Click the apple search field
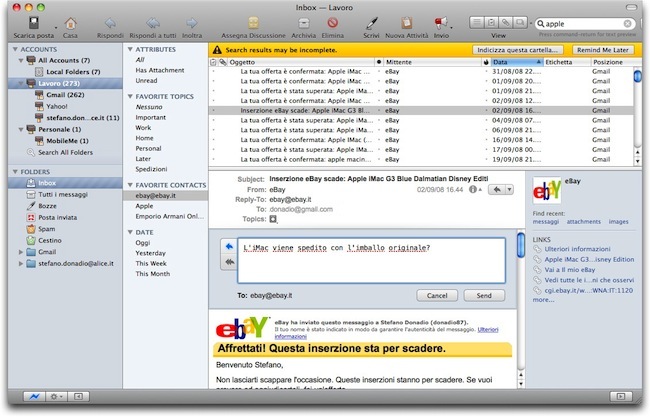This screenshot has width=650, height=417. 583,24
